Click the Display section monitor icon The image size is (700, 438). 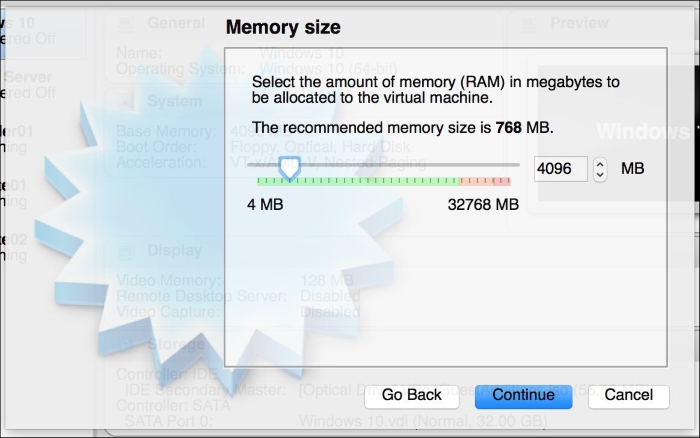click(125, 251)
